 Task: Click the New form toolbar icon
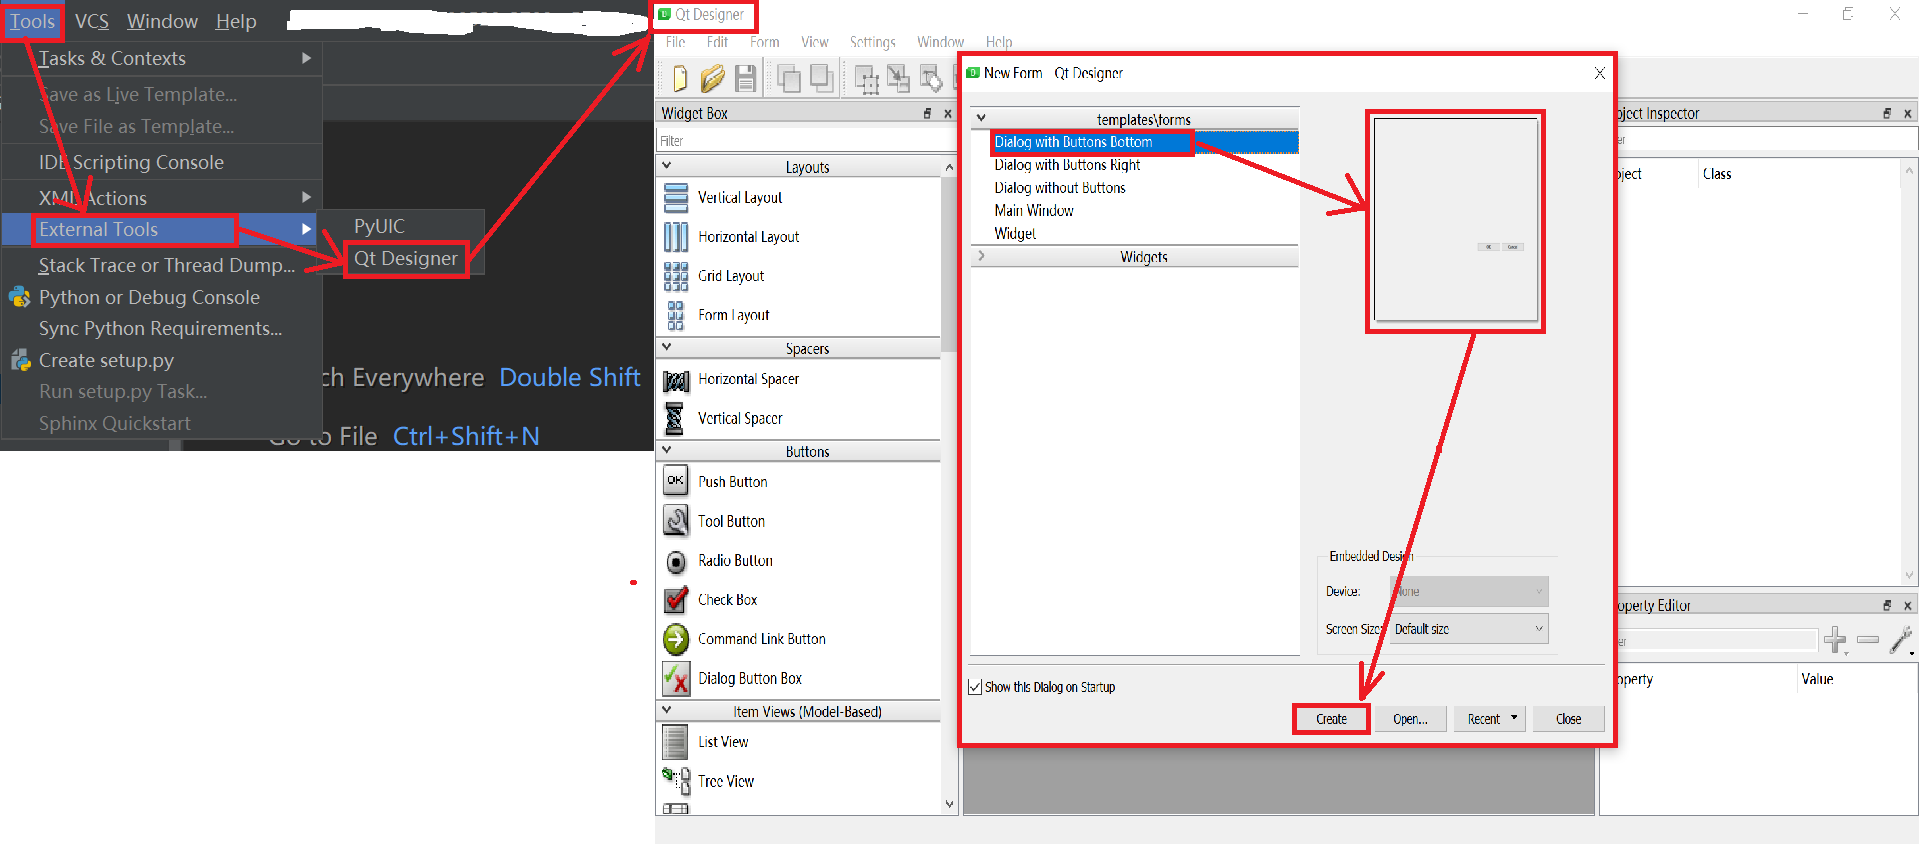(680, 78)
